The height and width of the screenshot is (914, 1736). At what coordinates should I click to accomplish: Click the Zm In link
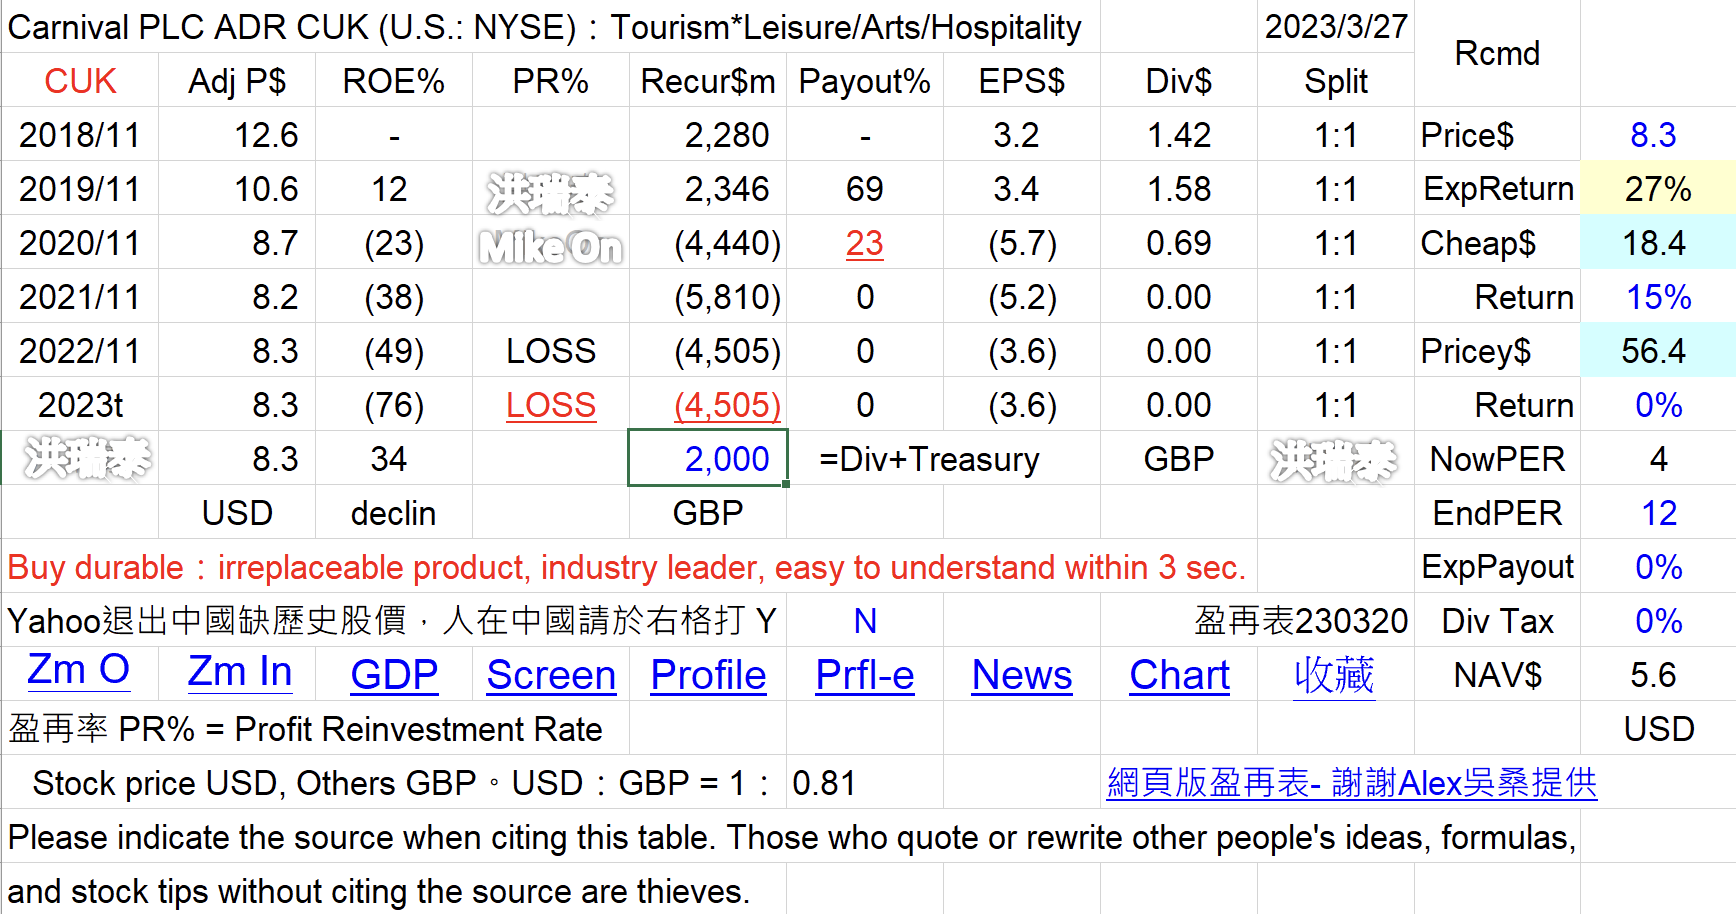click(x=240, y=672)
